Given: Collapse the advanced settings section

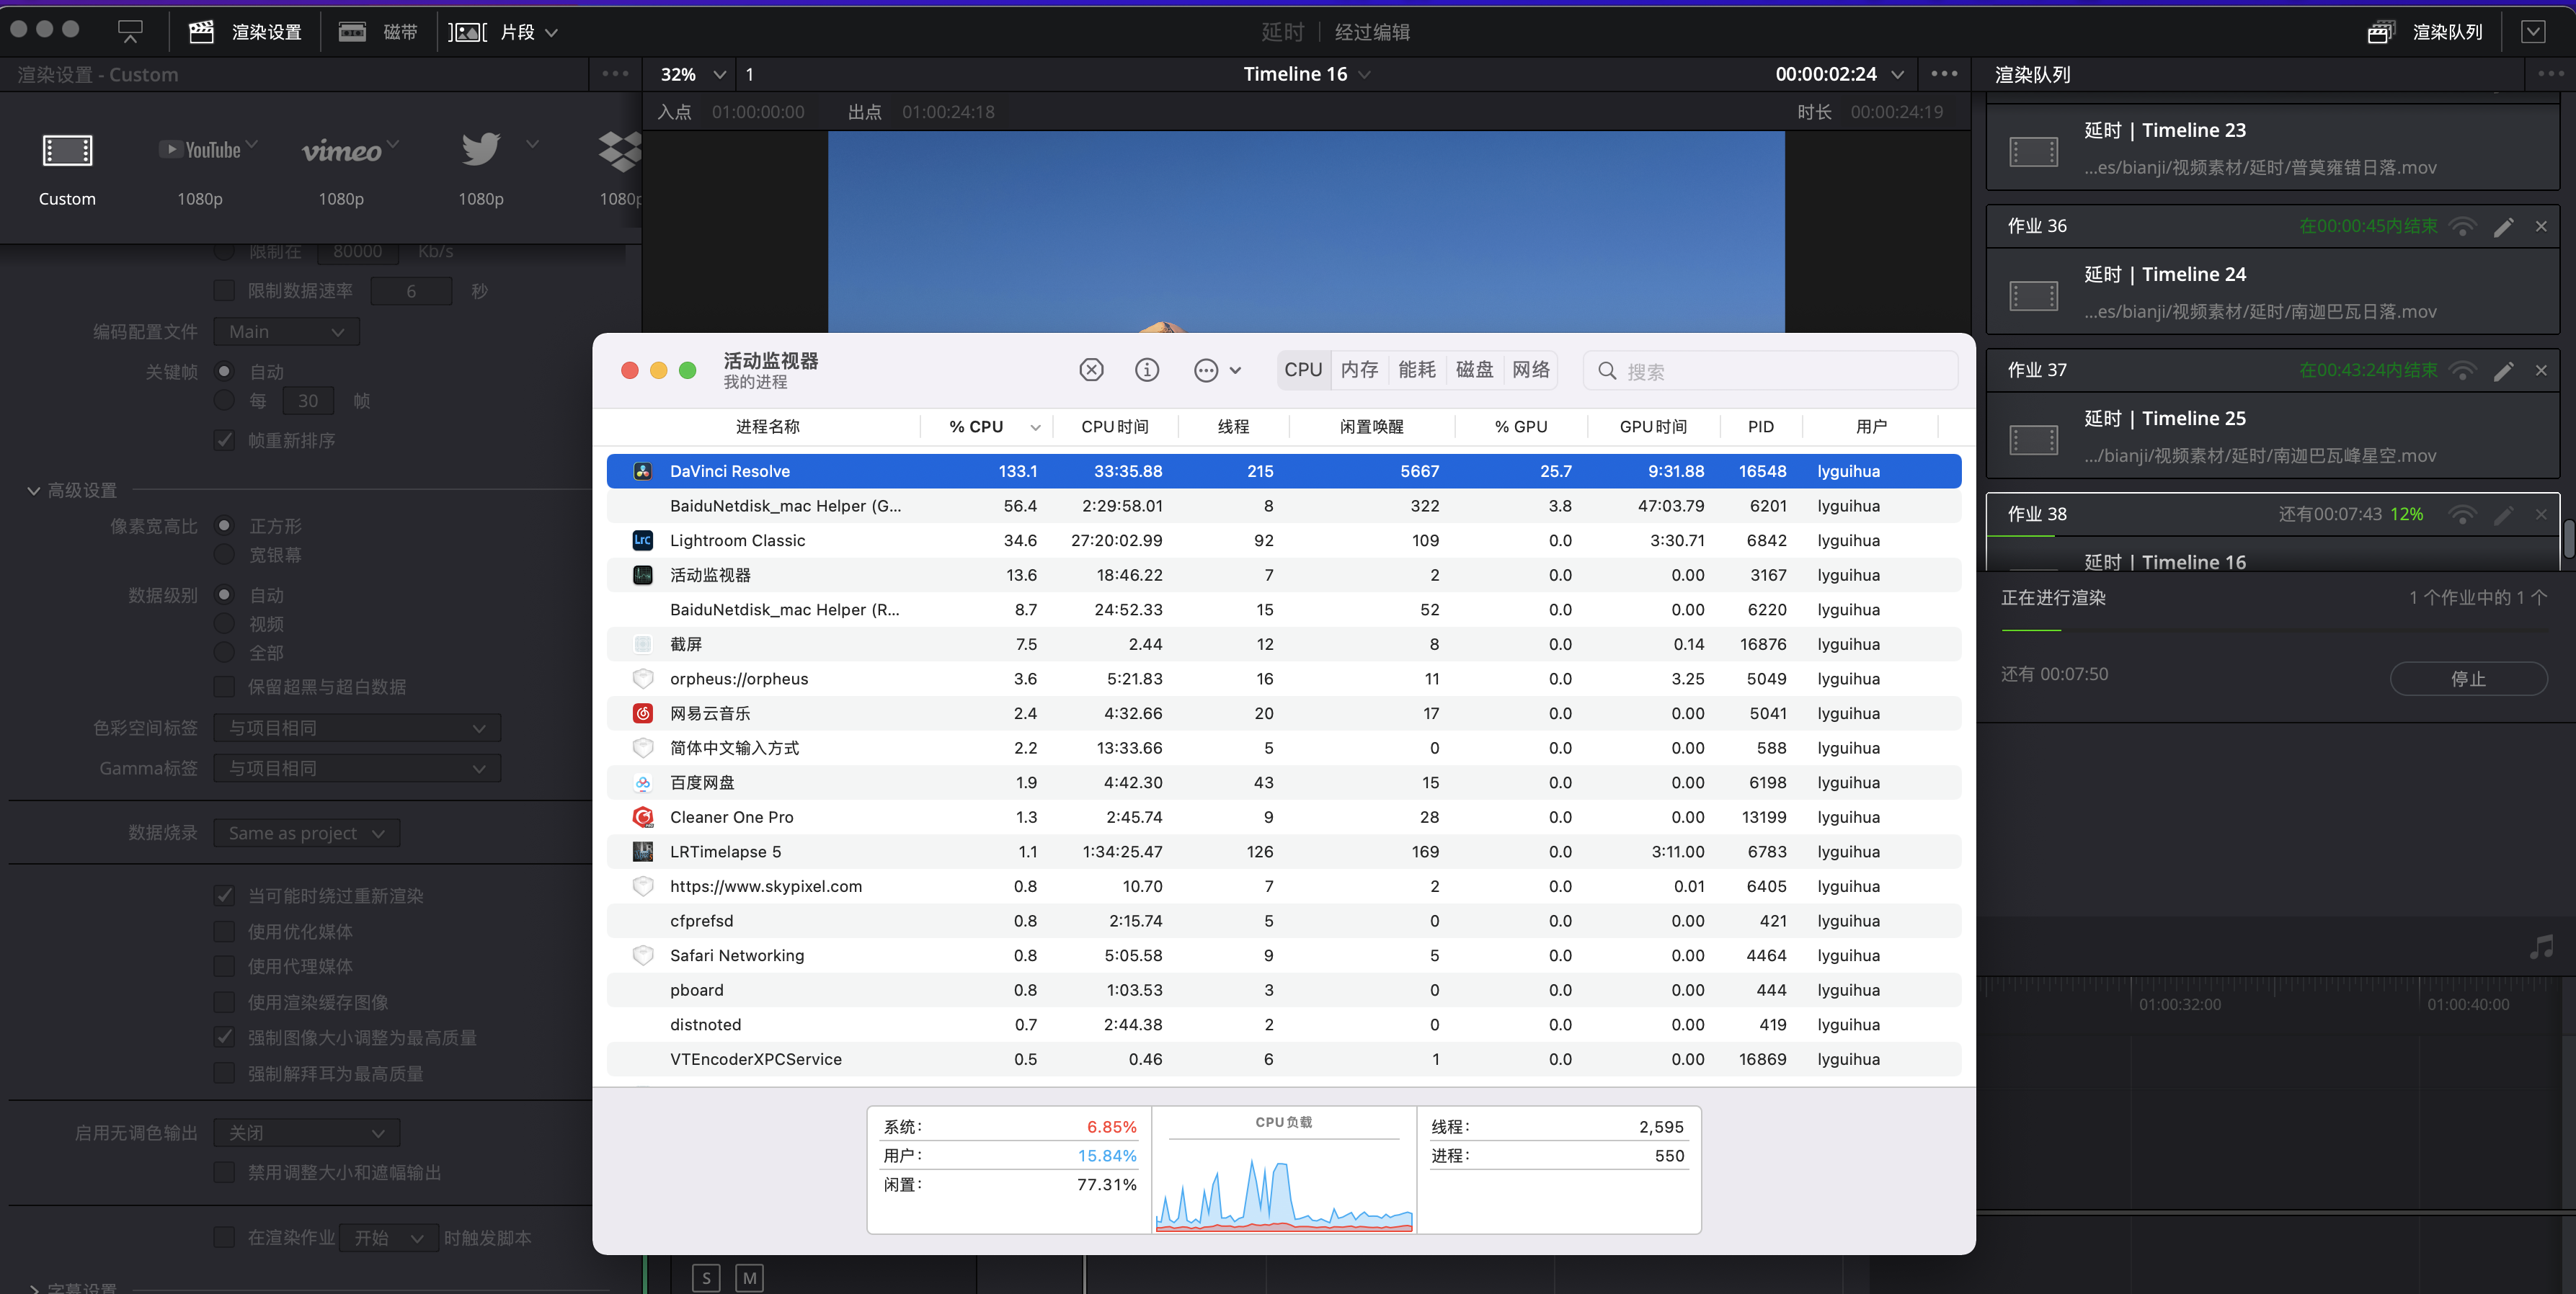Looking at the screenshot, I should coord(34,490).
